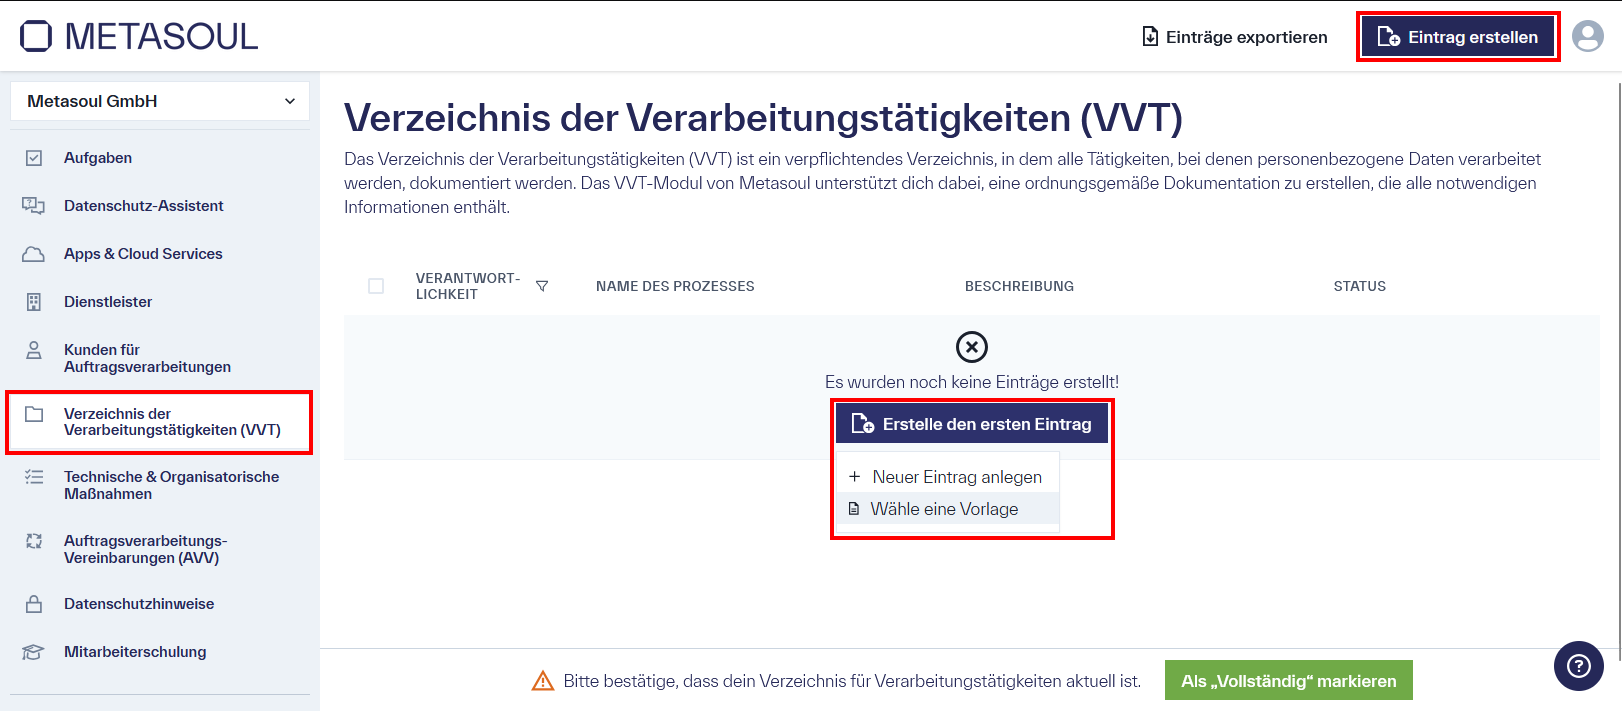This screenshot has height=711, width=1622.
Task: Click the Dienstleister building icon
Action: click(34, 302)
